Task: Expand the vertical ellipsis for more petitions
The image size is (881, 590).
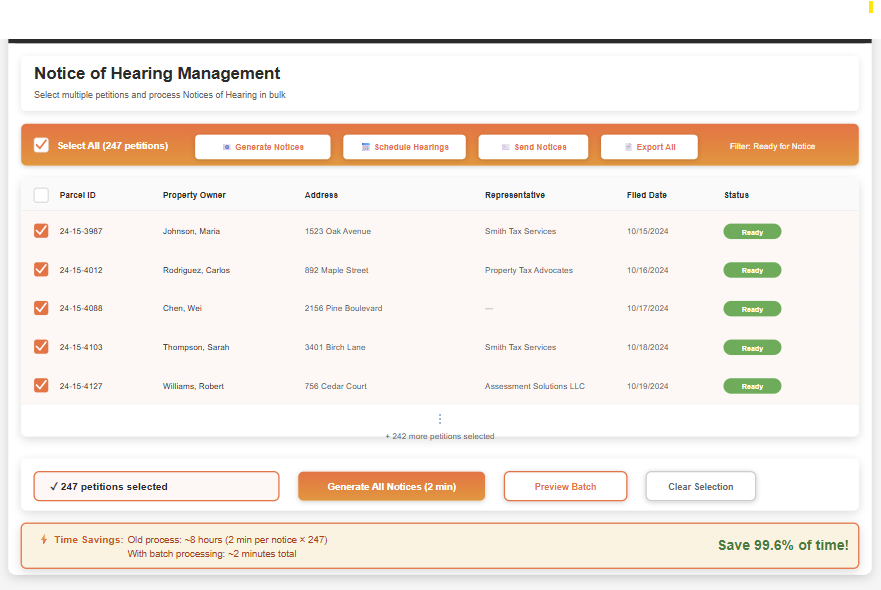Action: point(440,419)
